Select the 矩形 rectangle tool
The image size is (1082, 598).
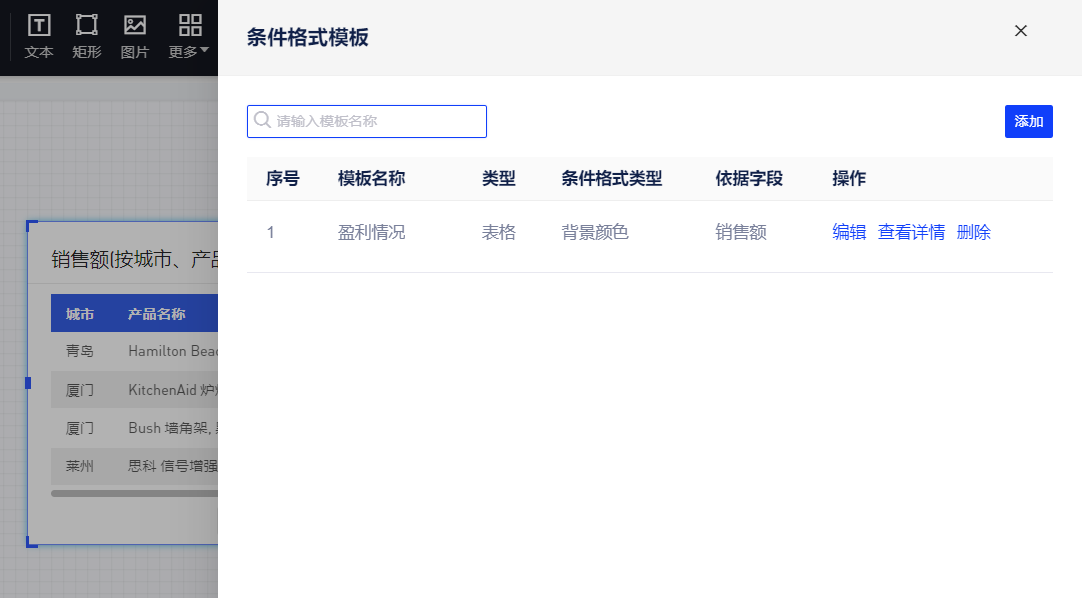click(x=87, y=36)
